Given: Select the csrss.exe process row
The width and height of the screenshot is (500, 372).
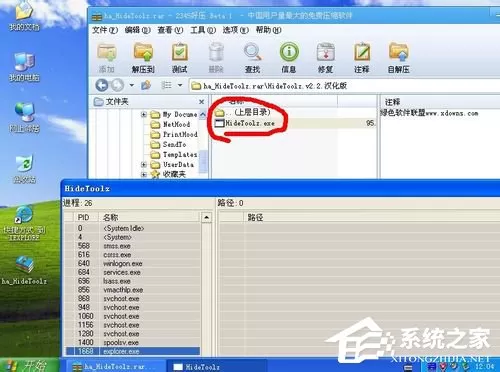Looking at the screenshot, I should 133,255.
